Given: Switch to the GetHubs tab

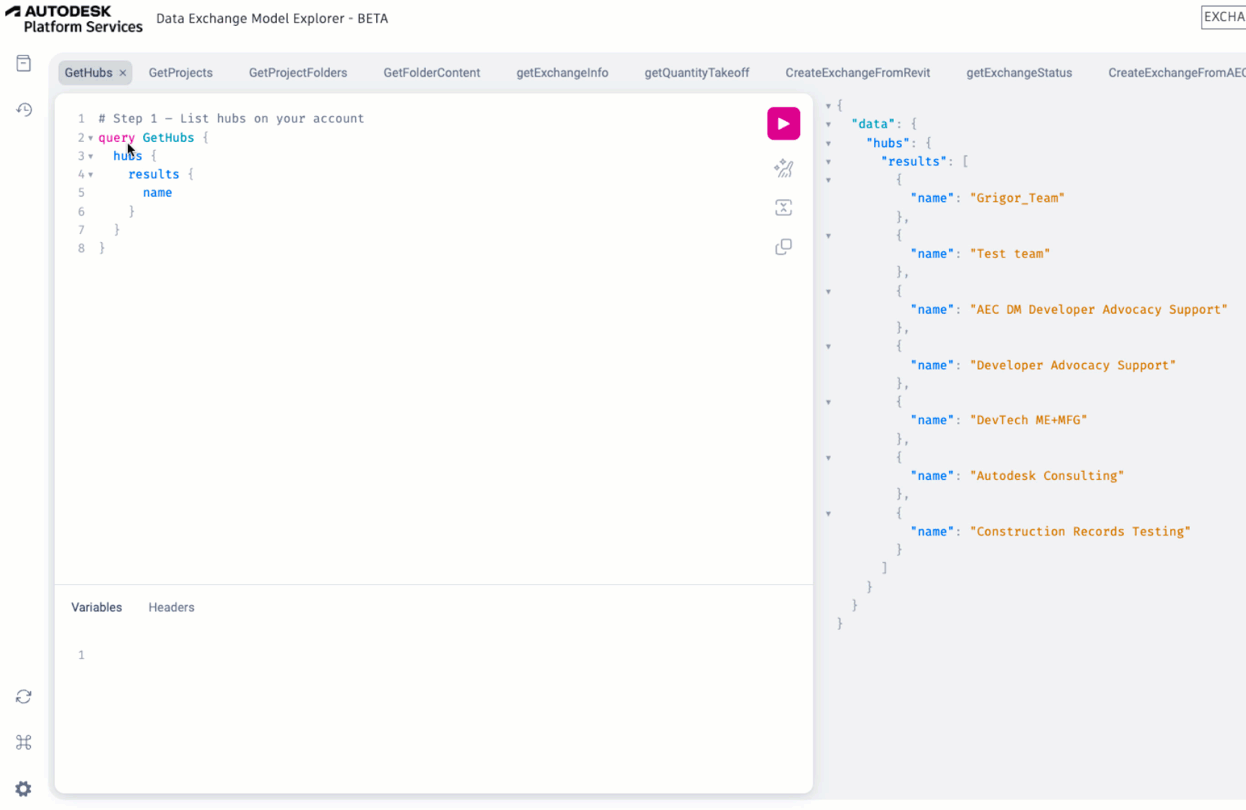Looking at the screenshot, I should [88, 73].
